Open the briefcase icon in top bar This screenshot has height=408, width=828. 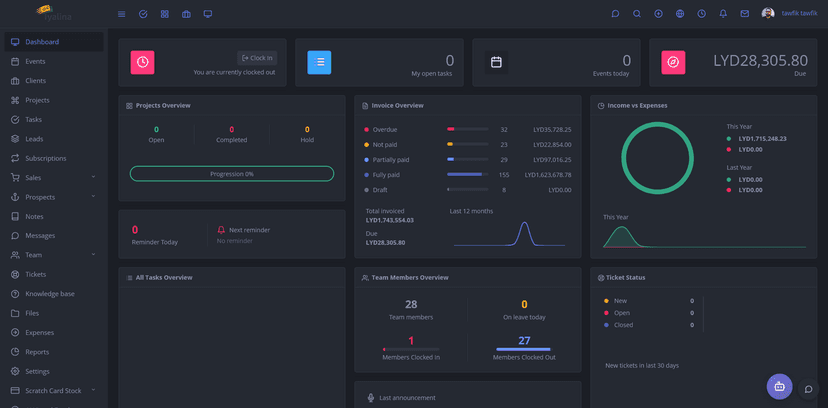pos(186,14)
